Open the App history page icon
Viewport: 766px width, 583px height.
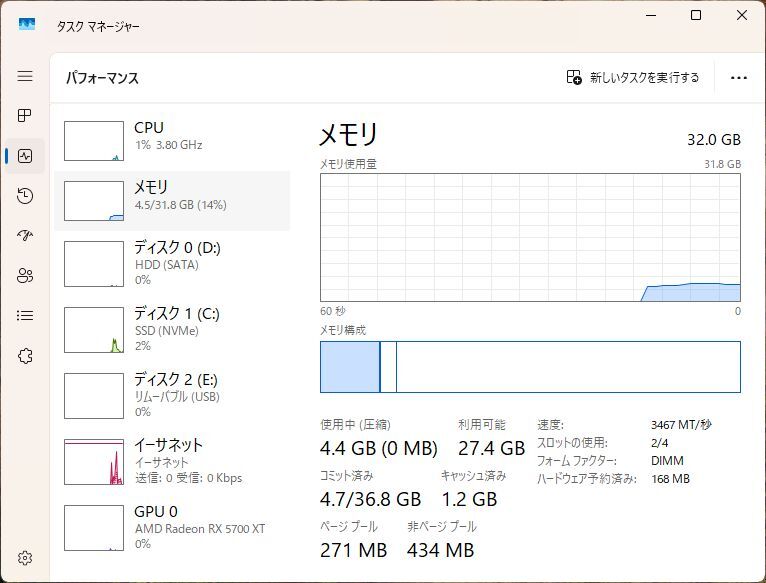25,196
